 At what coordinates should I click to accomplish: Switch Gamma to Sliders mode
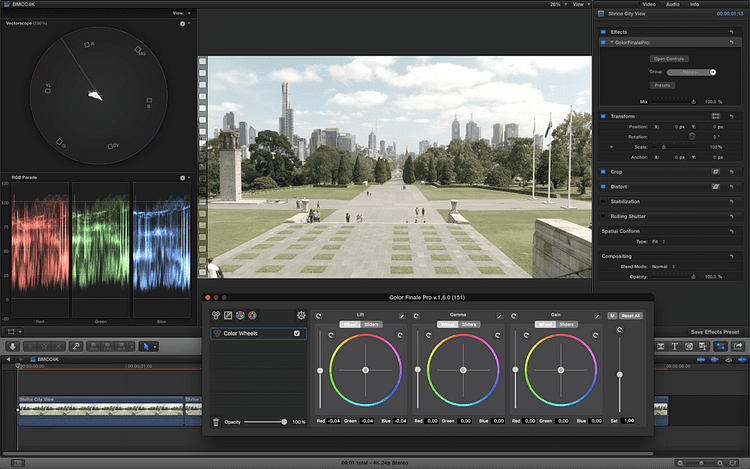[469, 324]
